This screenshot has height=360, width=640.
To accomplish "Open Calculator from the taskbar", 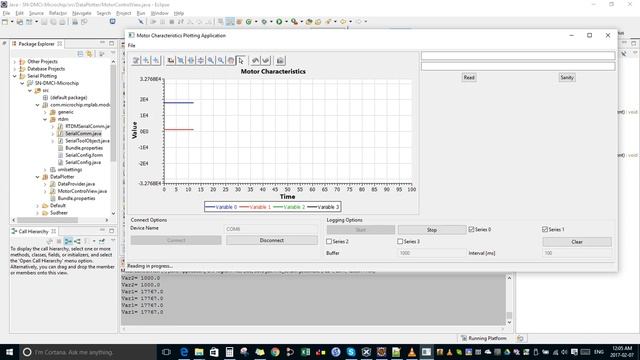I will click(x=229, y=352).
